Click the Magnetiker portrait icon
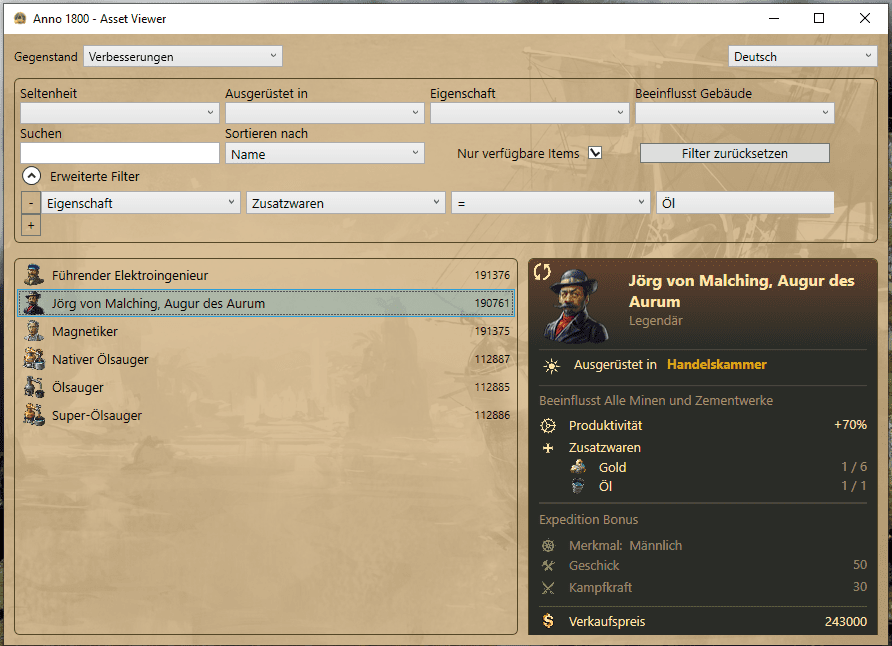892x646 pixels. pos(34,331)
